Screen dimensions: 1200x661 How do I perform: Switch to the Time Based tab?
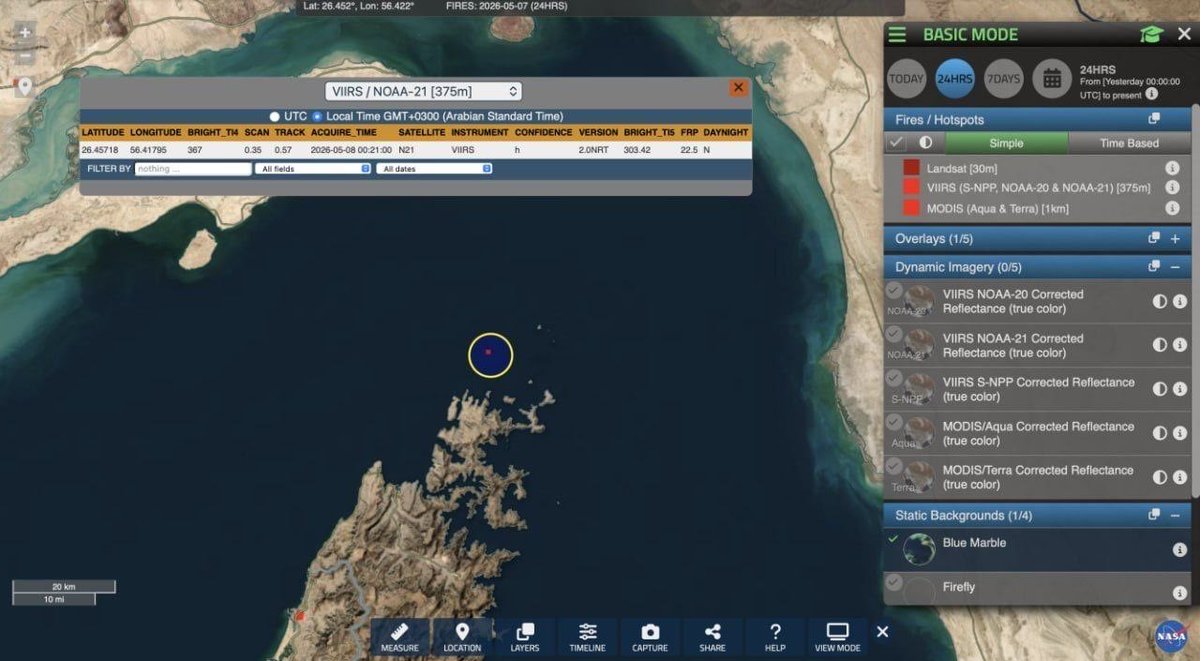pyautogui.click(x=1129, y=143)
